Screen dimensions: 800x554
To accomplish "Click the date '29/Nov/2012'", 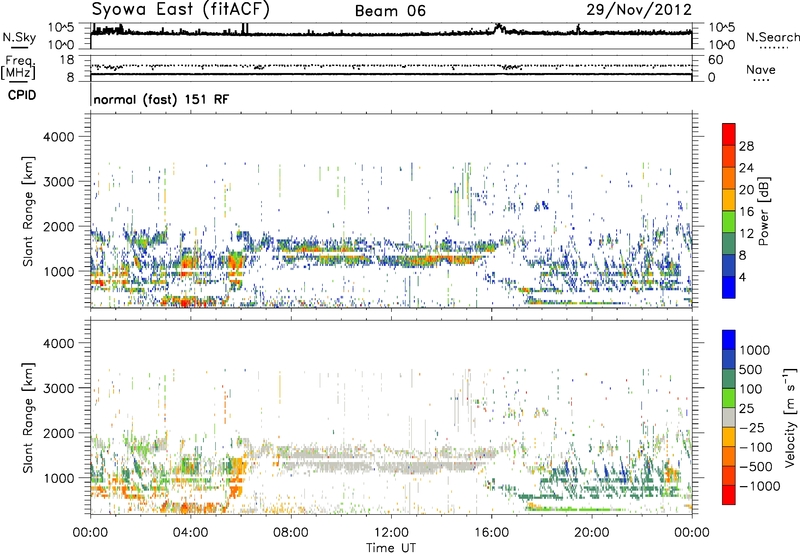I will point(639,9).
